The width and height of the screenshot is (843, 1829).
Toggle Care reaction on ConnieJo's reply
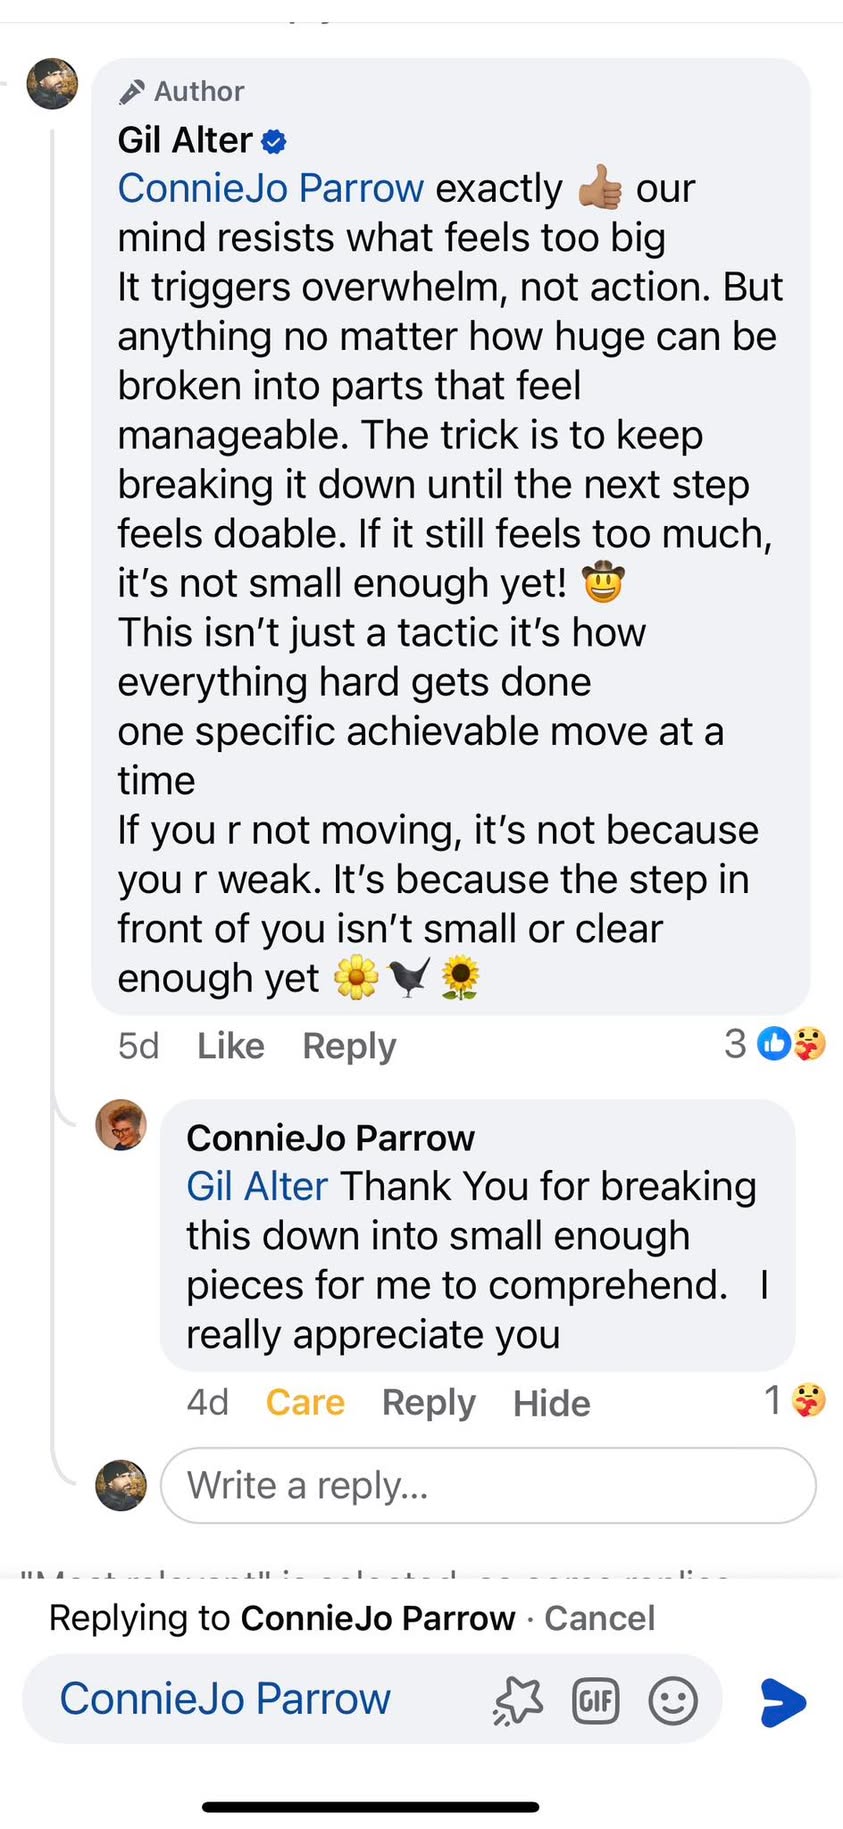click(305, 1402)
